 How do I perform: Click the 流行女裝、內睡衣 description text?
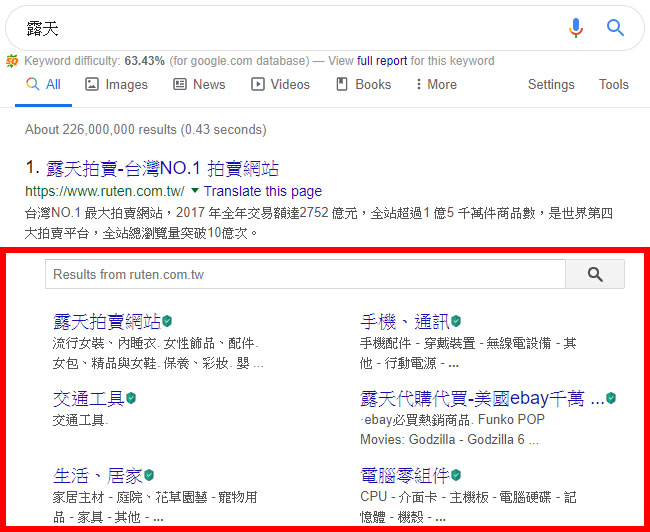(158, 353)
